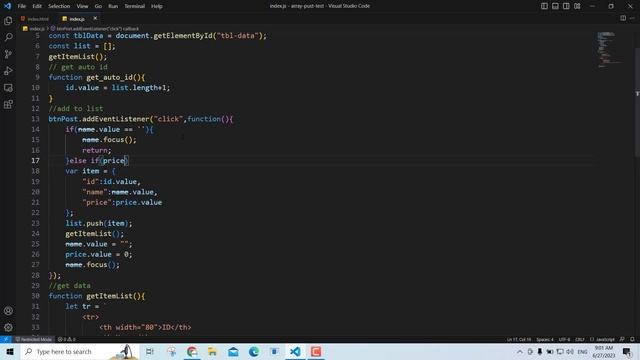Viewport: 640px width, 360px height.
Task: Click line and column position indicator
Action: (x=519, y=339)
